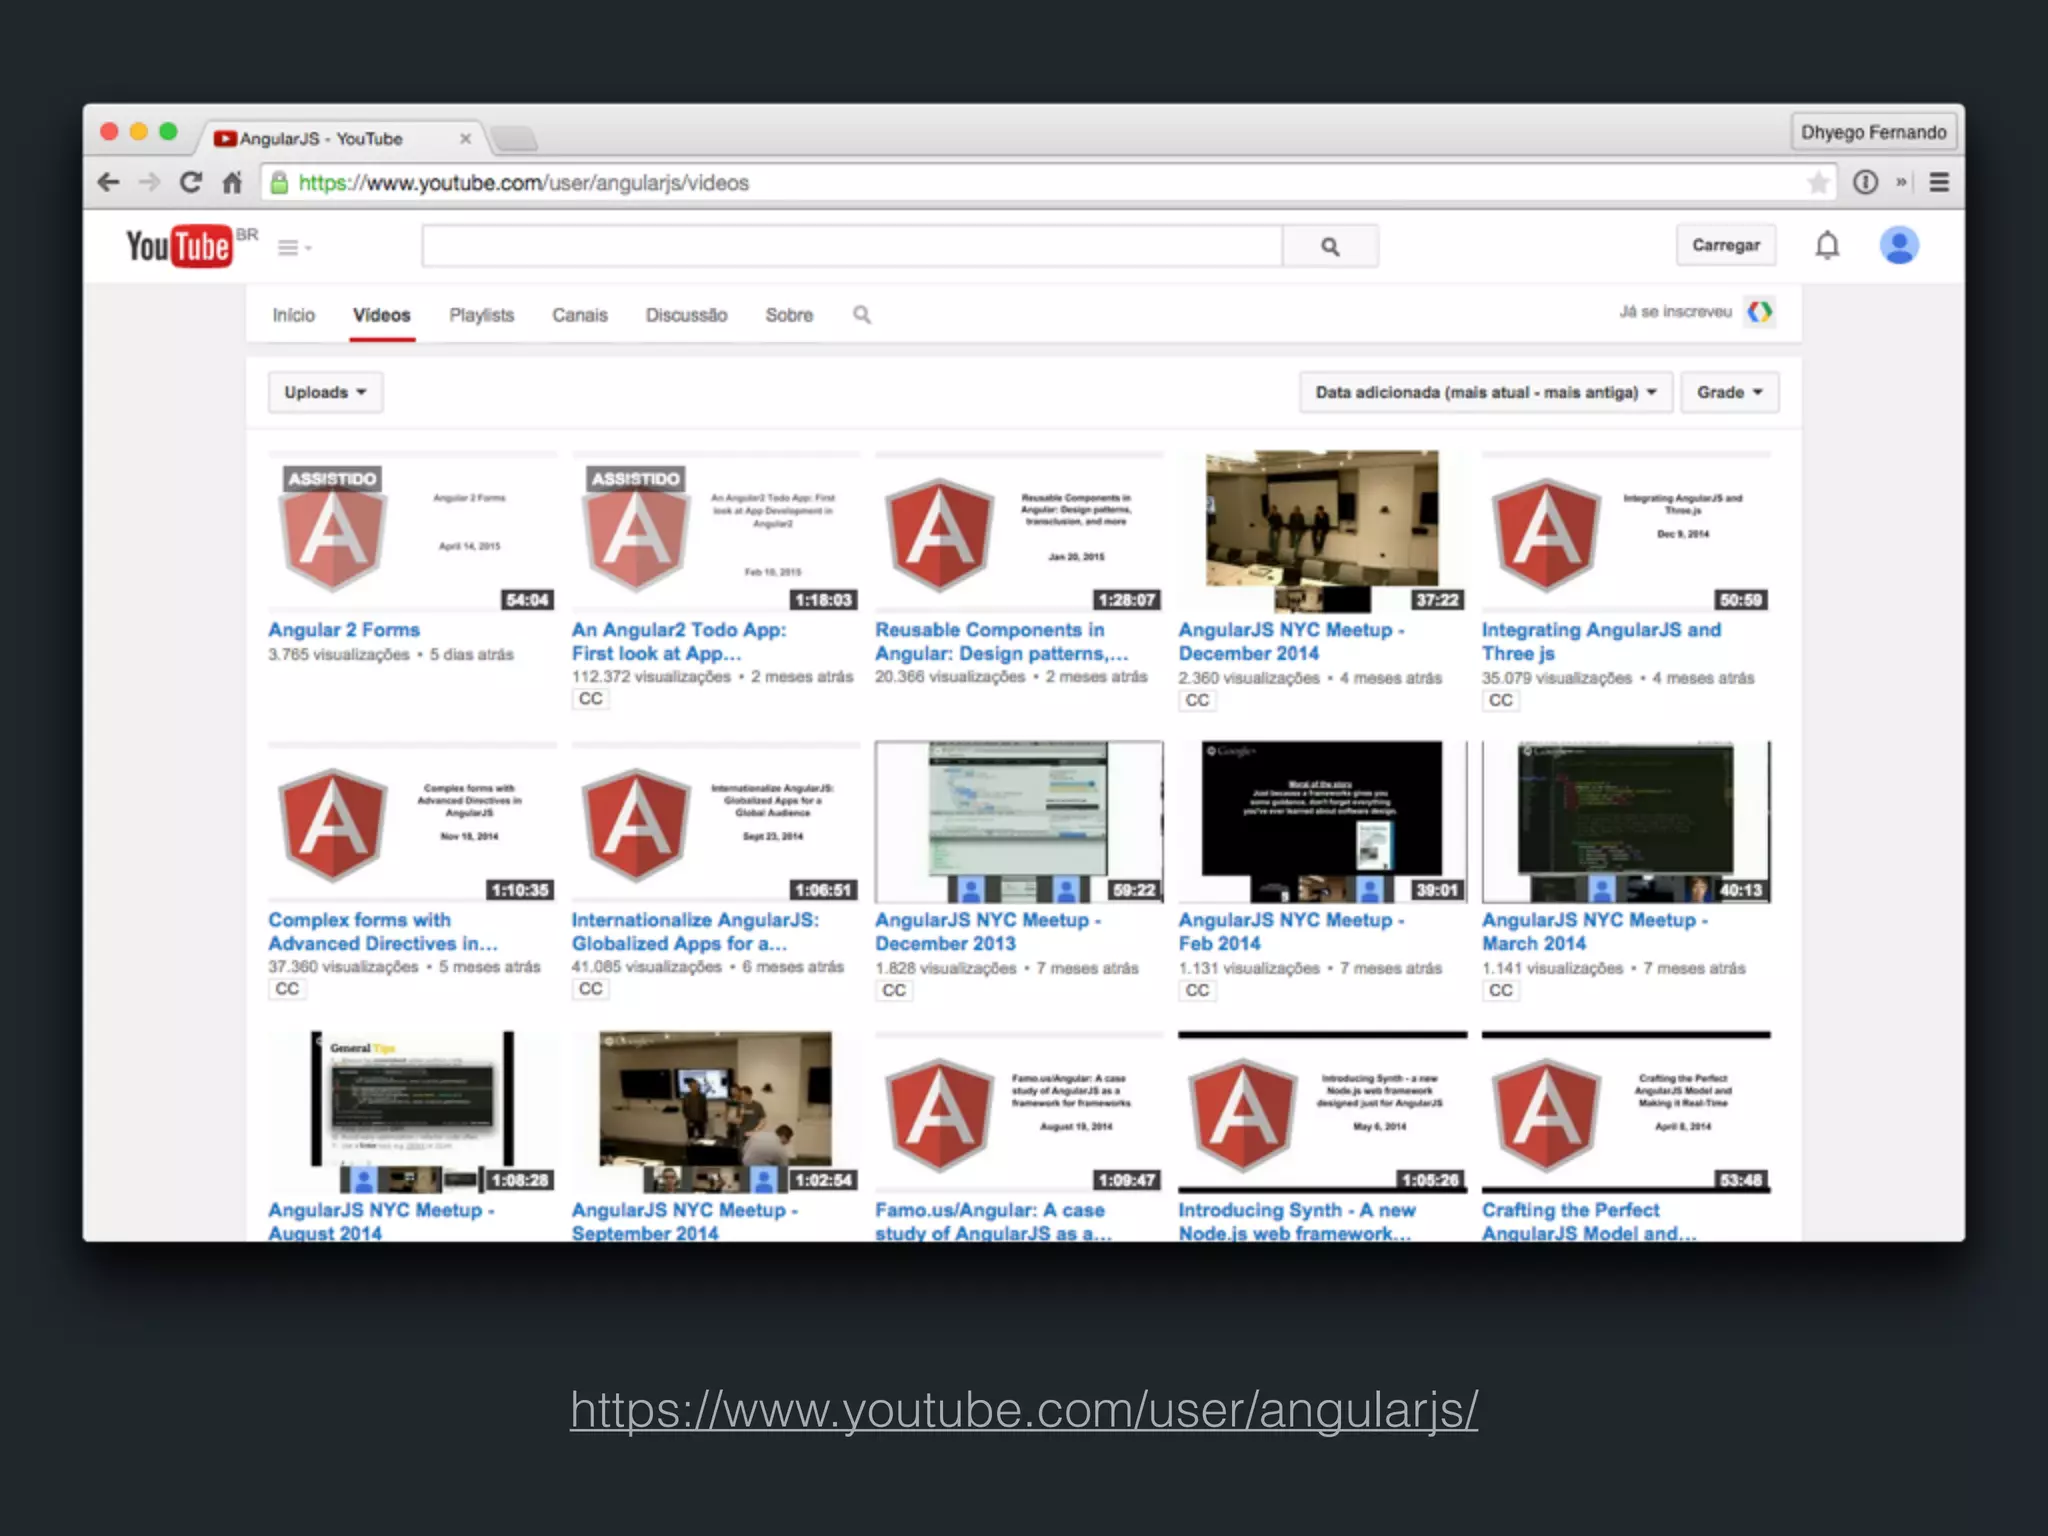
Task: Click the Carregar upload button
Action: [x=1725, y=246]
